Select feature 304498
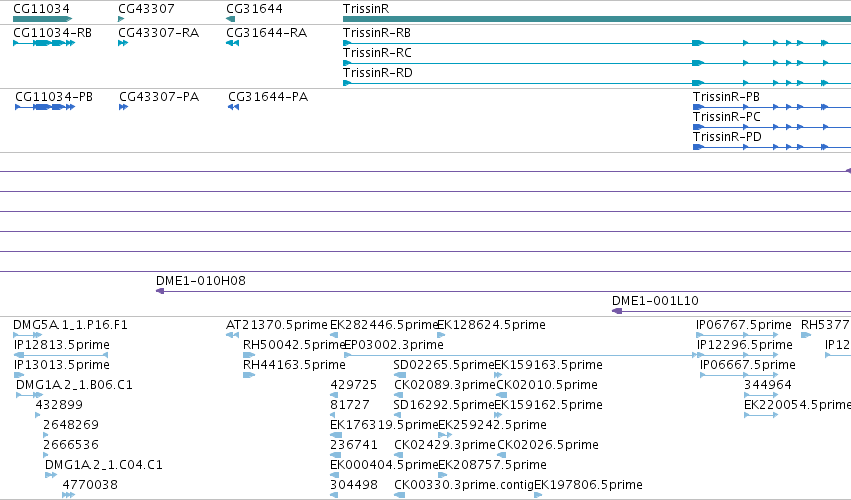The height and width of the screenshot is (500, 851). coord(354,485)
